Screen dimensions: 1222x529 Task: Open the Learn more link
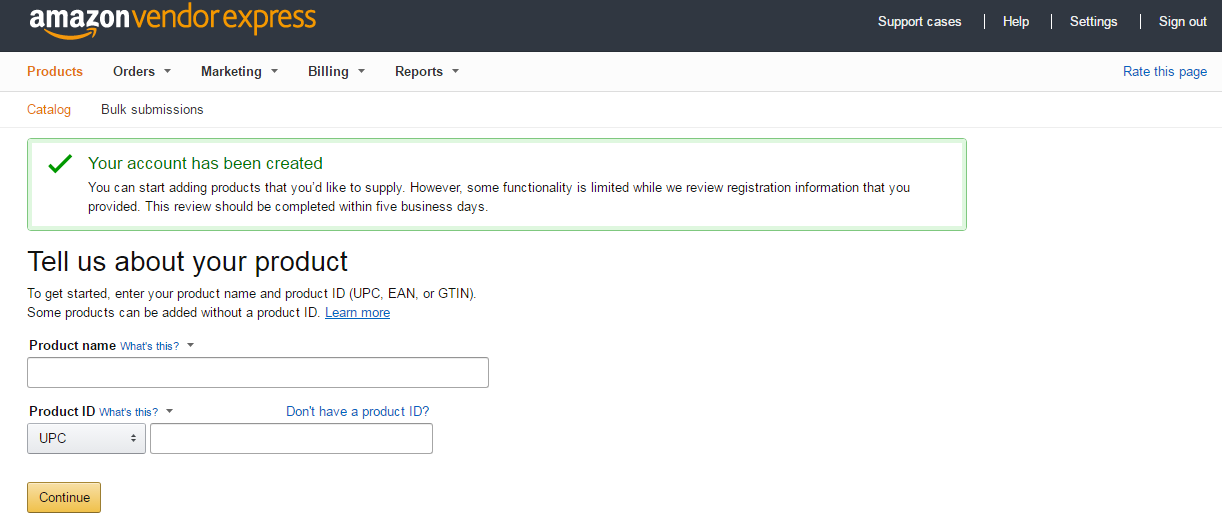(x=357, y=312)
